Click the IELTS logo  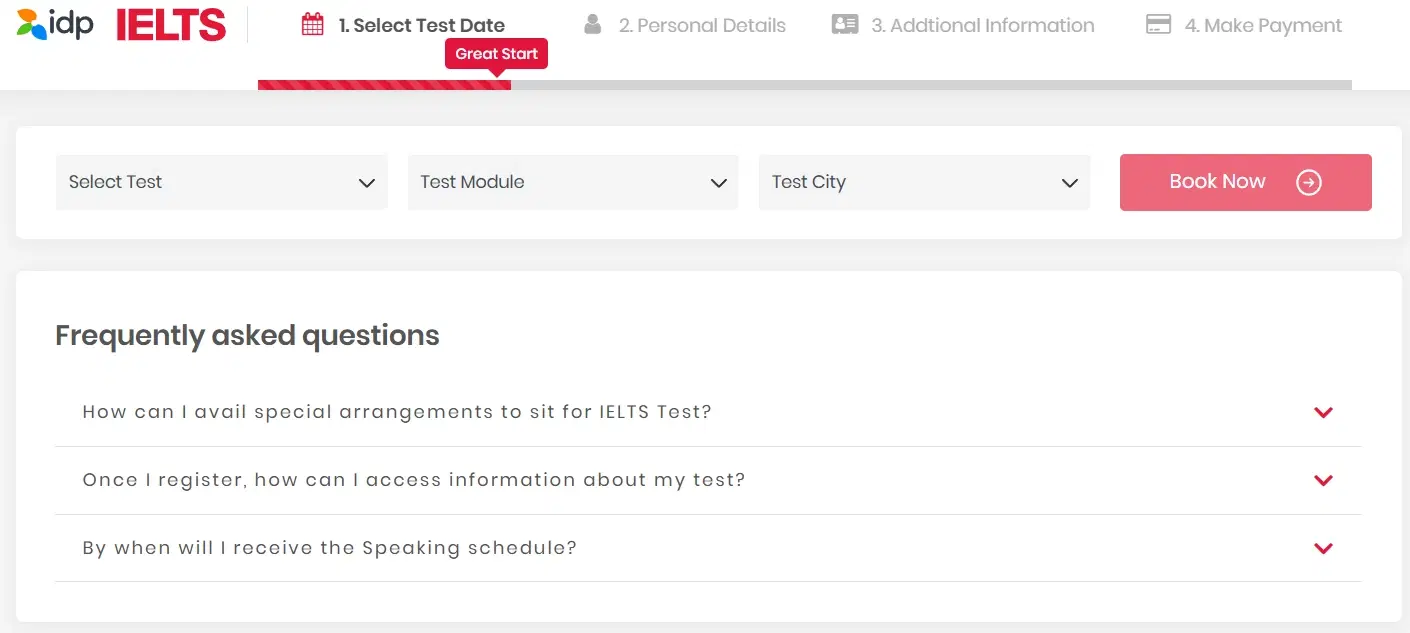170,24
